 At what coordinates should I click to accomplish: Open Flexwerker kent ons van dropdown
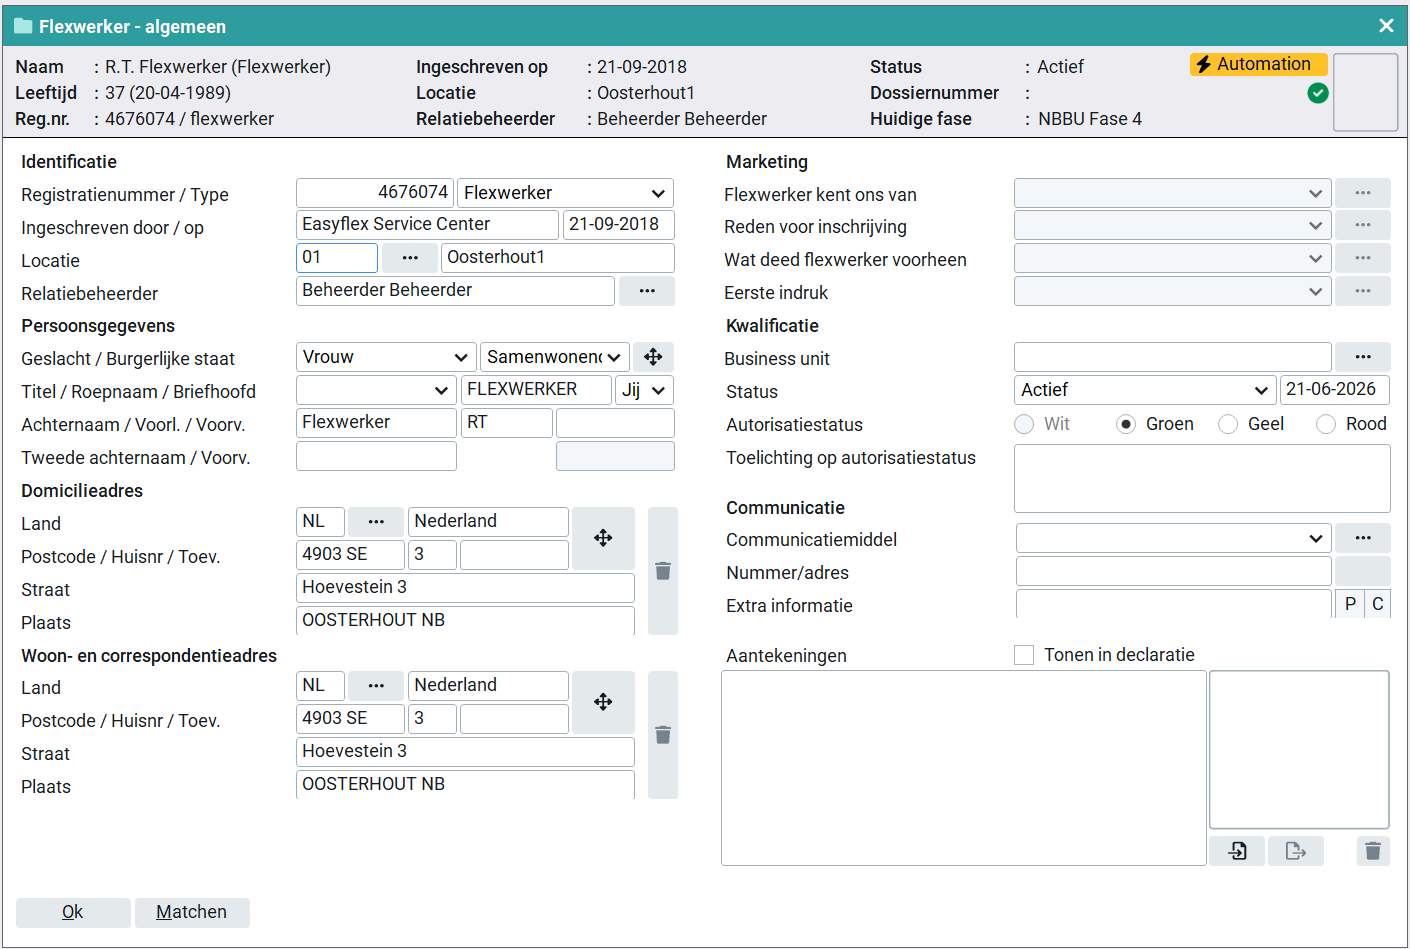(x=1173, y=193)
